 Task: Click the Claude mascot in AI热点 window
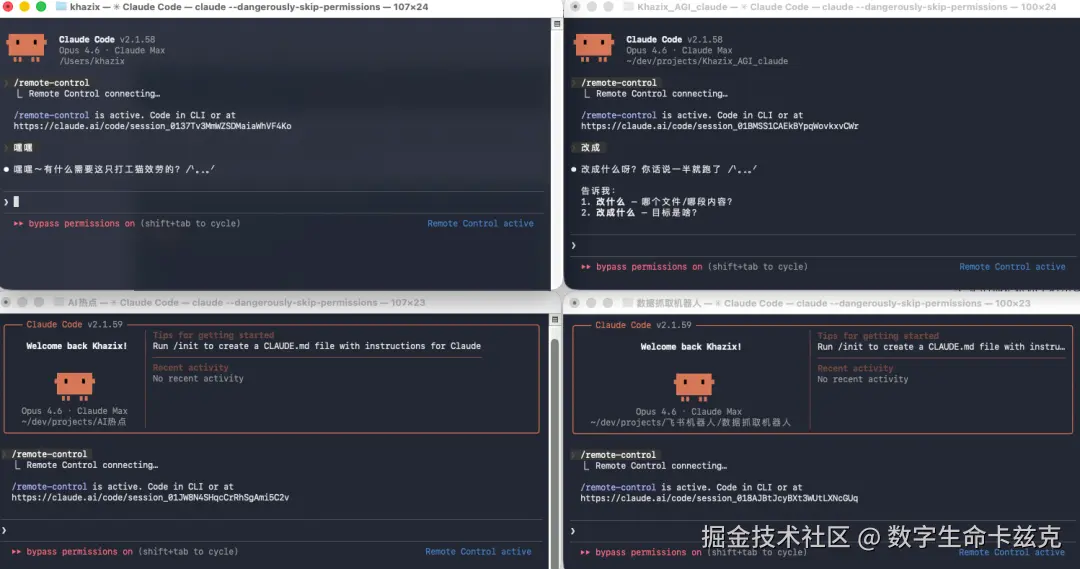74,386
